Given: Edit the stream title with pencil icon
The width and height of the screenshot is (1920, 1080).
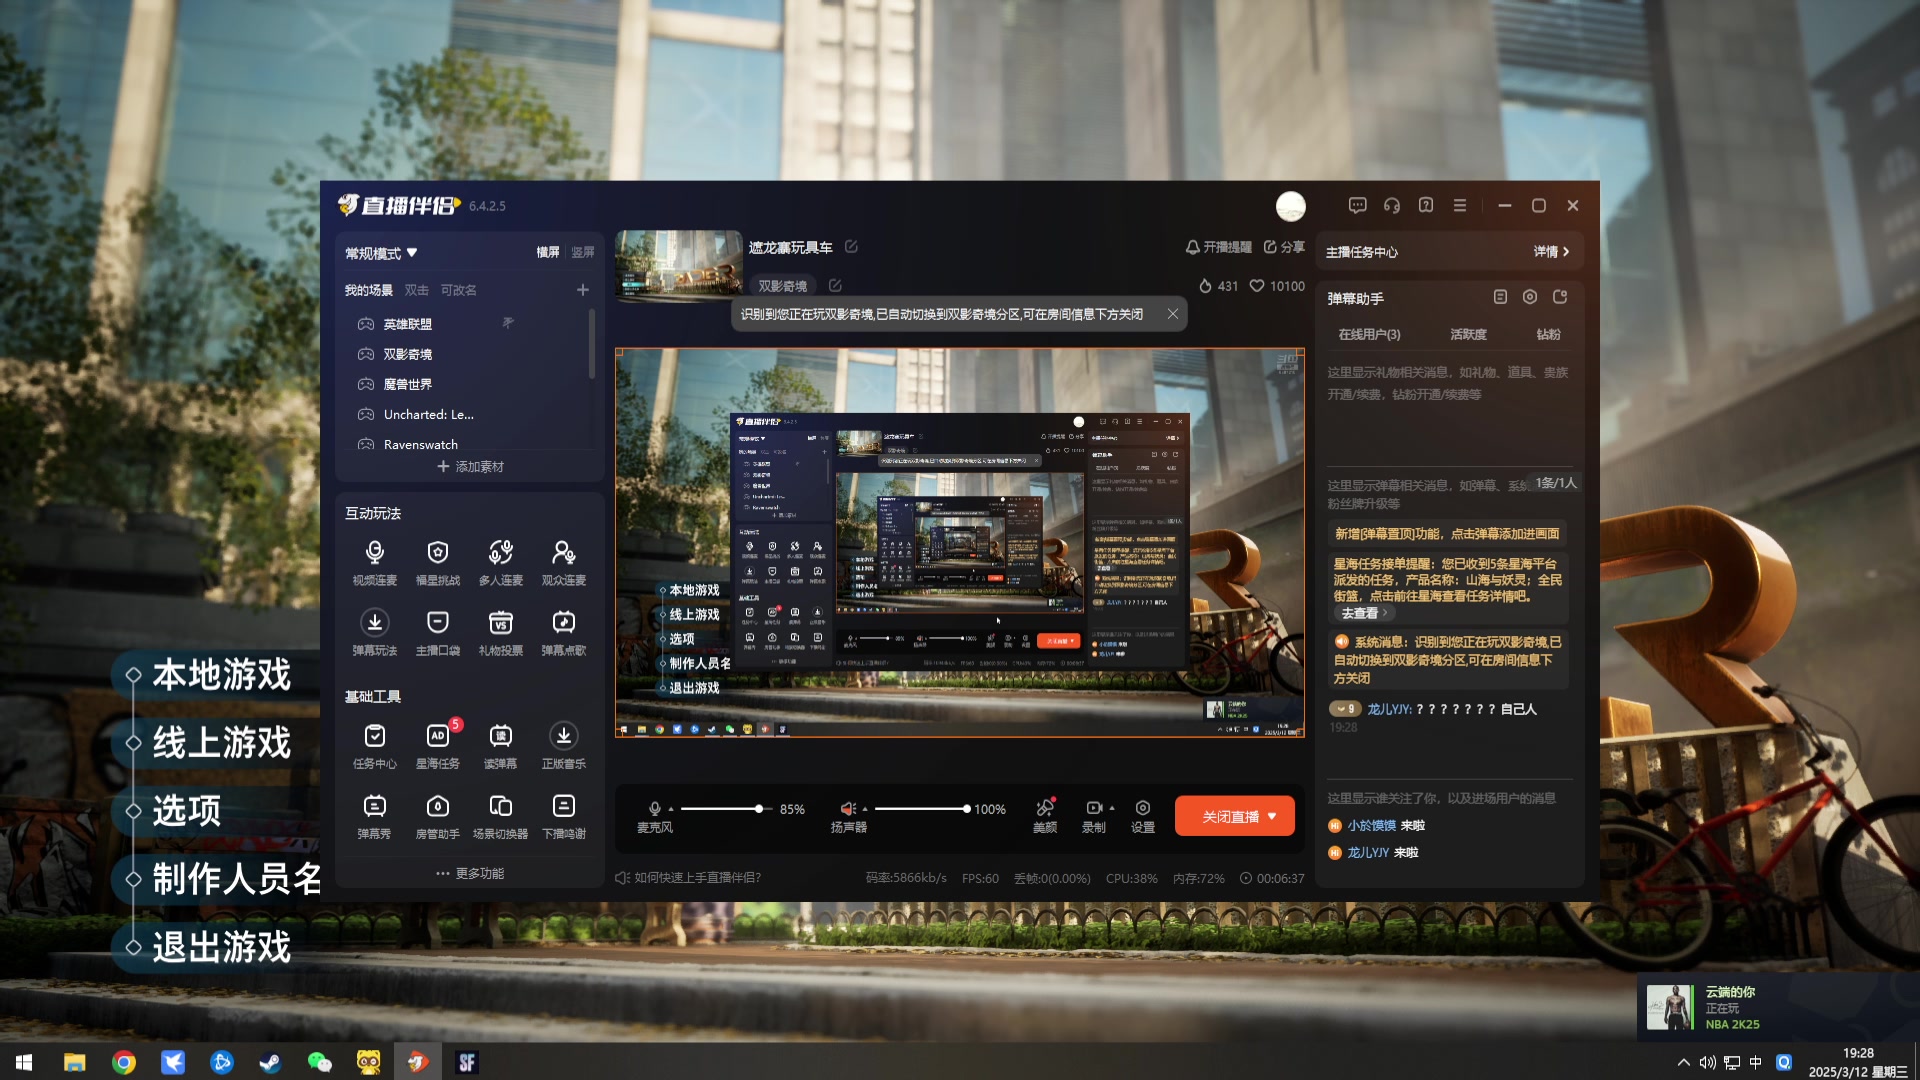Looking at the screenshot, I should pyautogui.click(x=851, y=246).
